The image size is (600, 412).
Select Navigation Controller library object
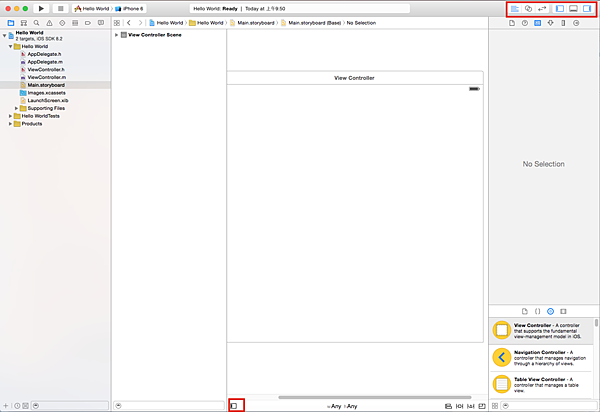click(541, 358)
